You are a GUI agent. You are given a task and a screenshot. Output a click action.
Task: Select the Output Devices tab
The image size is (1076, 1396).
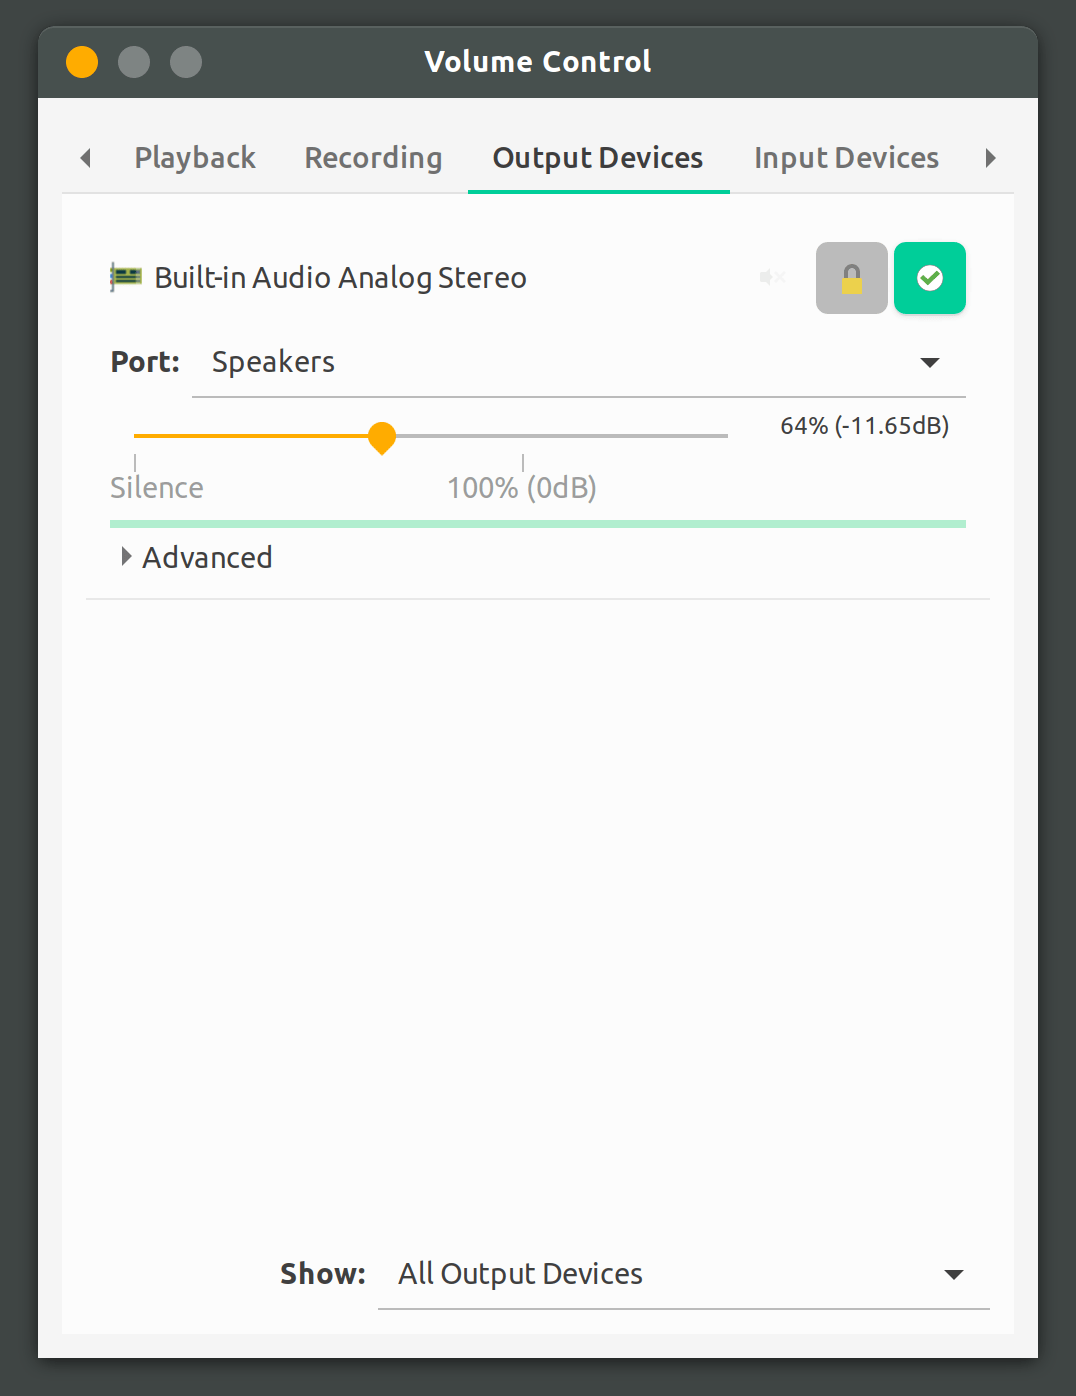pyautogui.click(x=597, y=158)
